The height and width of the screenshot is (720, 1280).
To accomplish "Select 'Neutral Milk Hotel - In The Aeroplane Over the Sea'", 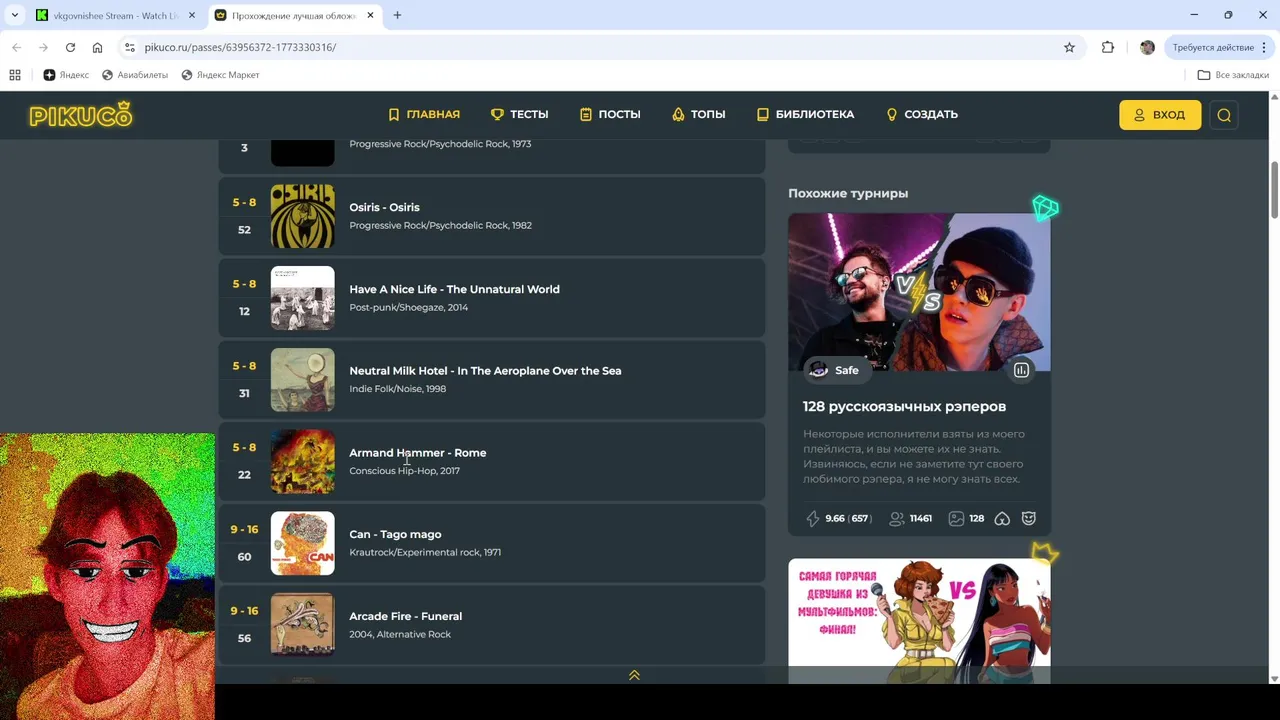I will point(485,371).
